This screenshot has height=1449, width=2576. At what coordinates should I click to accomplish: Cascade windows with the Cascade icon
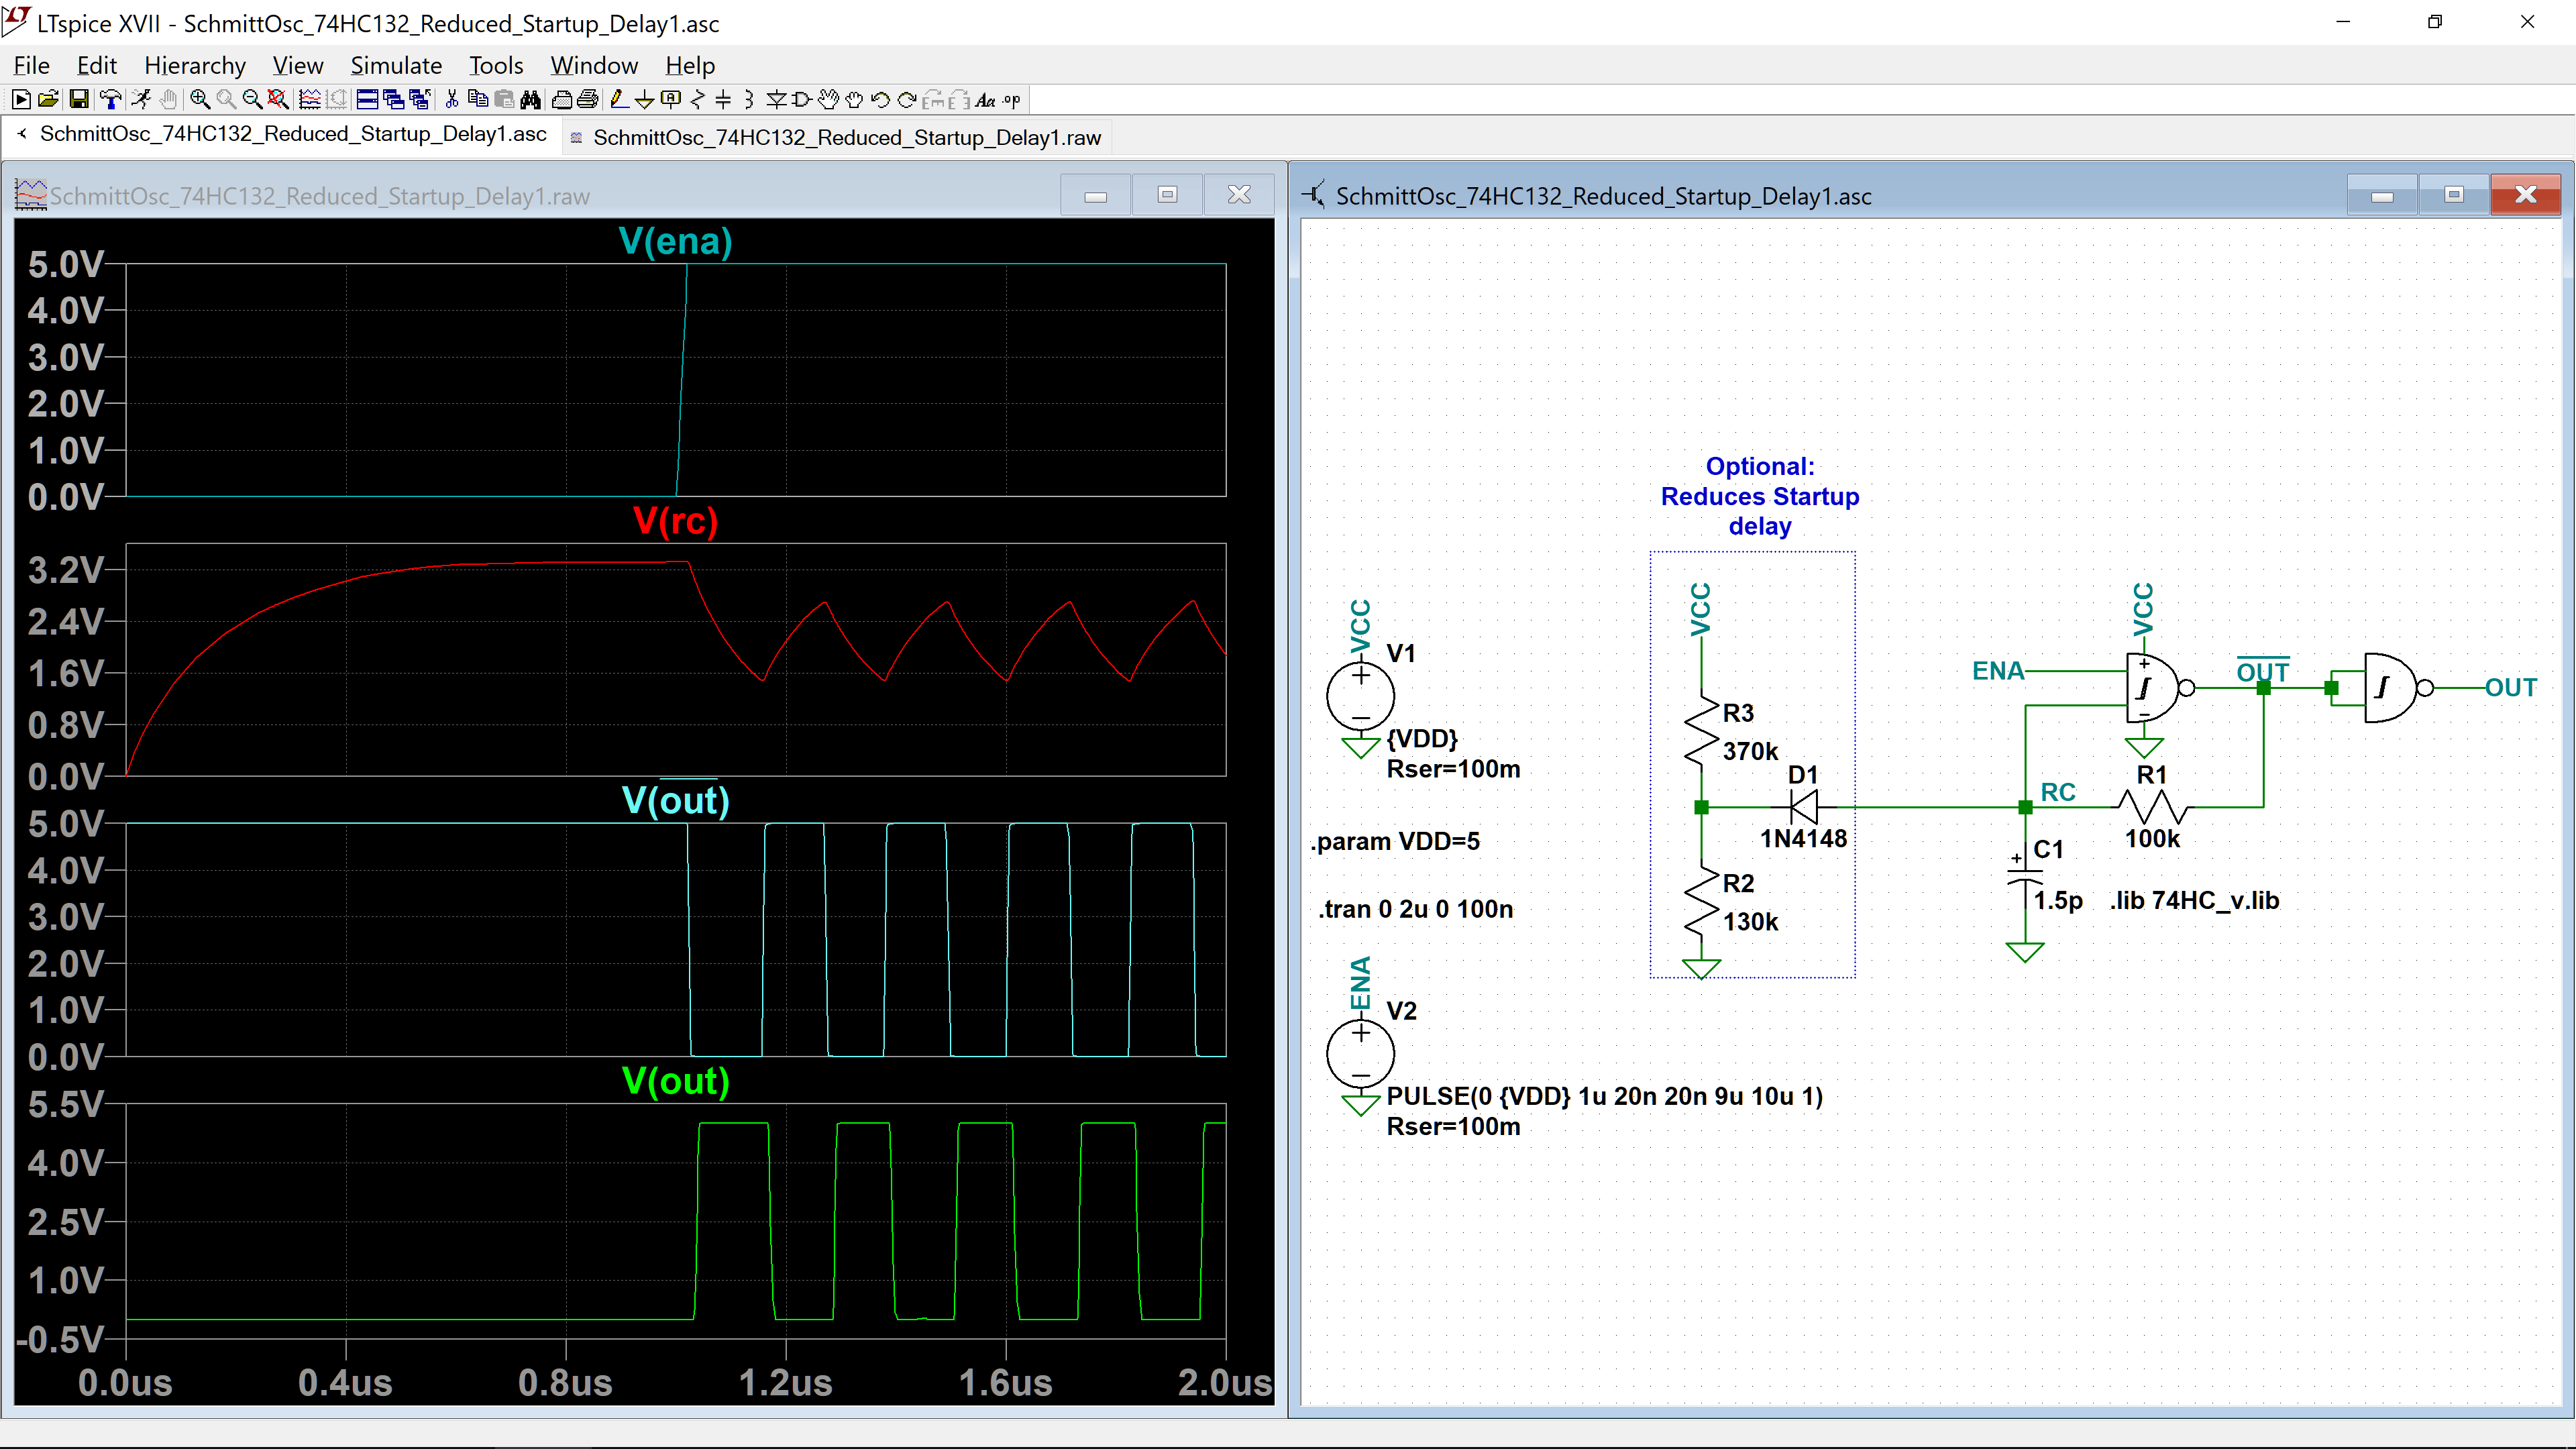point(393,100)
